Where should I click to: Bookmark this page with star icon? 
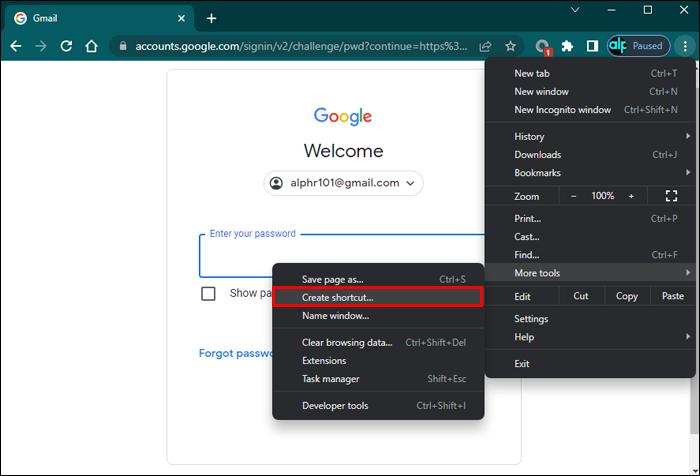510,46
